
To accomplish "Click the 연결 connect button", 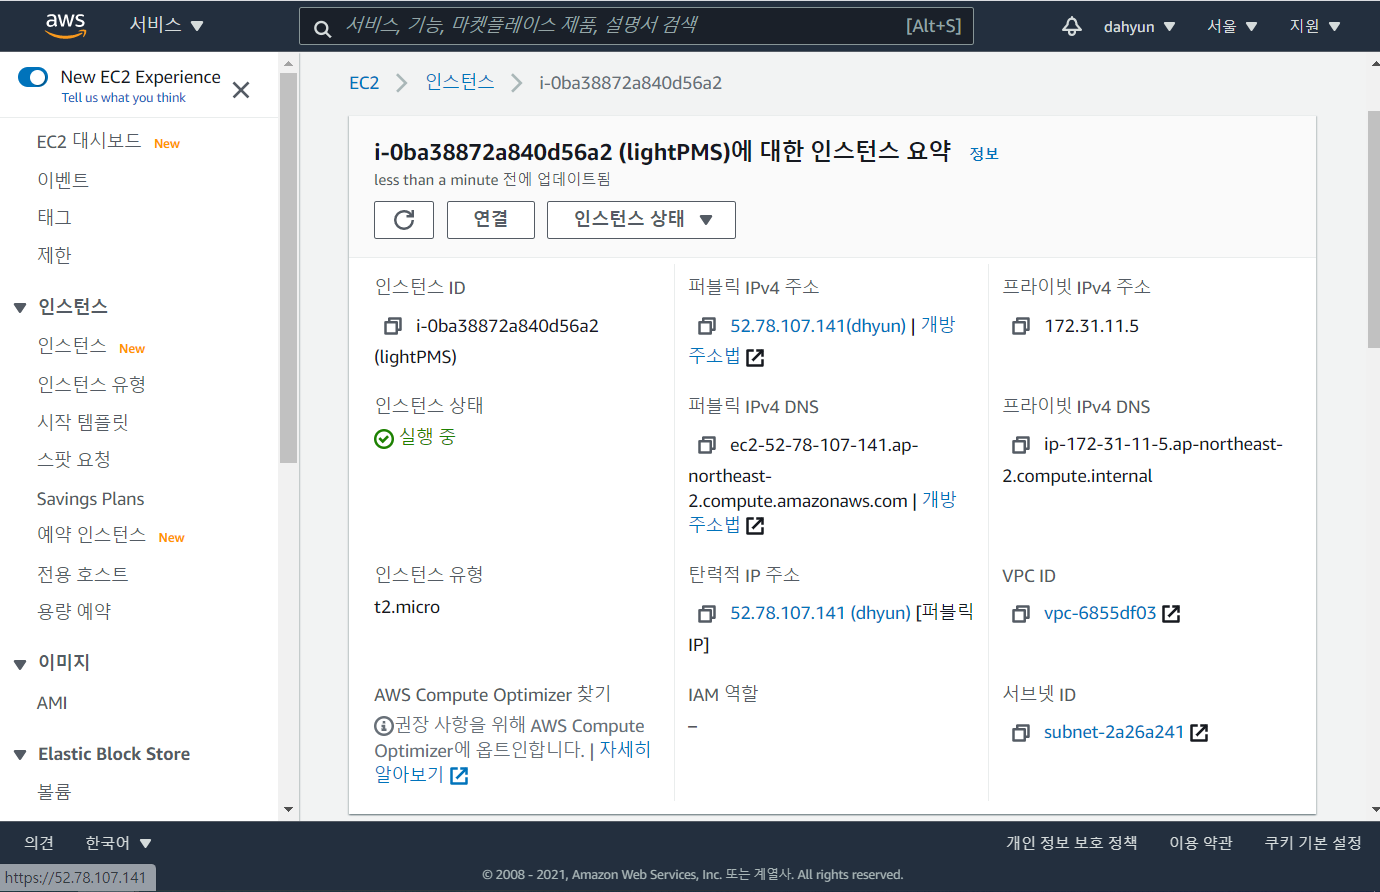I will (491, 220).
